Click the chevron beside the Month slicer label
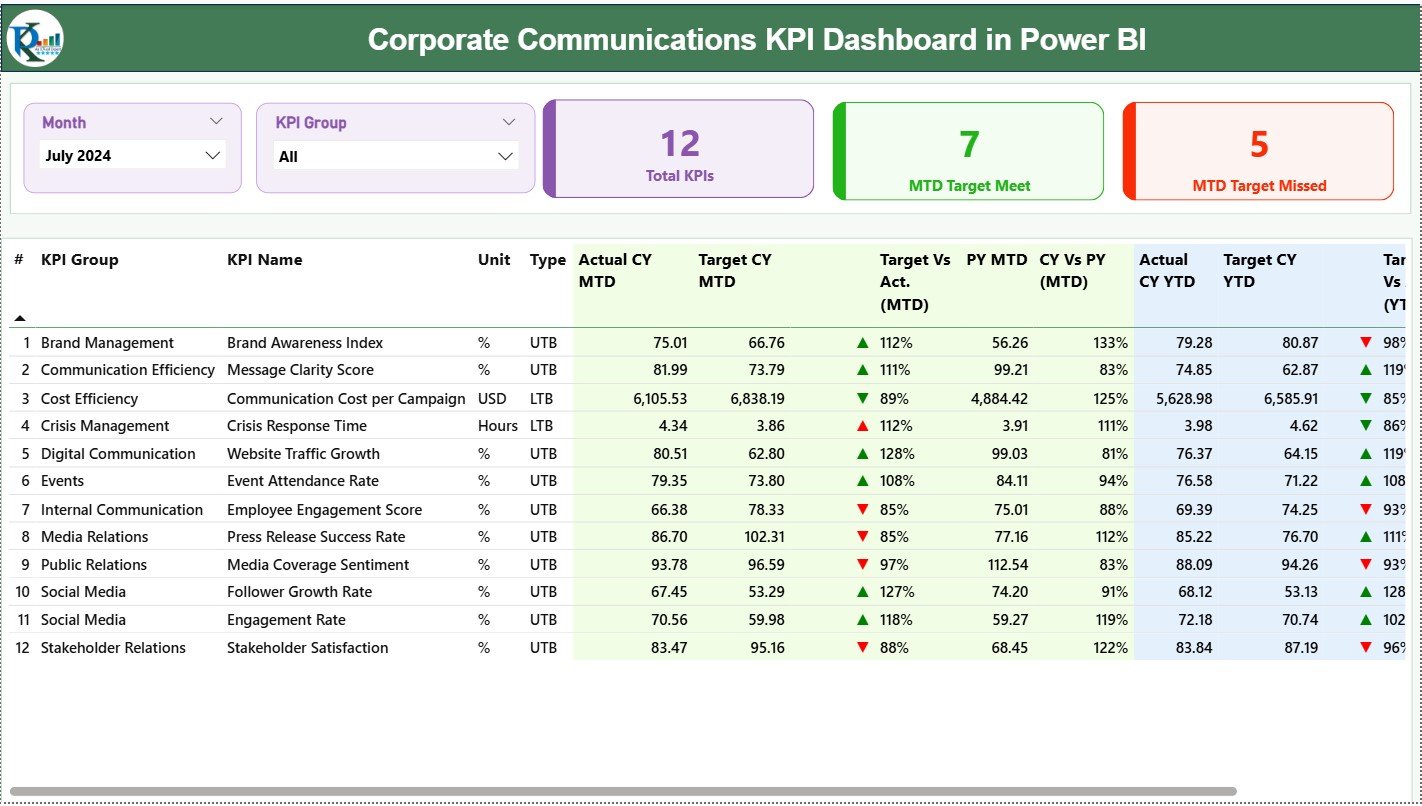The height and width of the screenshot is (806, 1422). tap(219, 121)
